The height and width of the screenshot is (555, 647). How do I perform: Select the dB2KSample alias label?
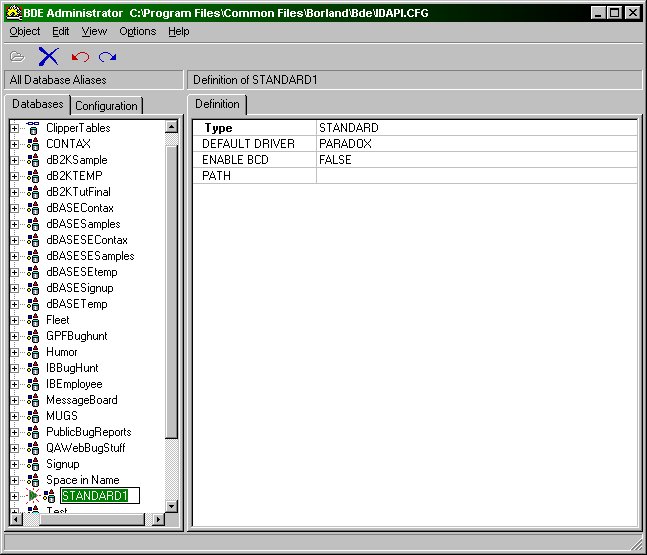(x=77, y=160)
